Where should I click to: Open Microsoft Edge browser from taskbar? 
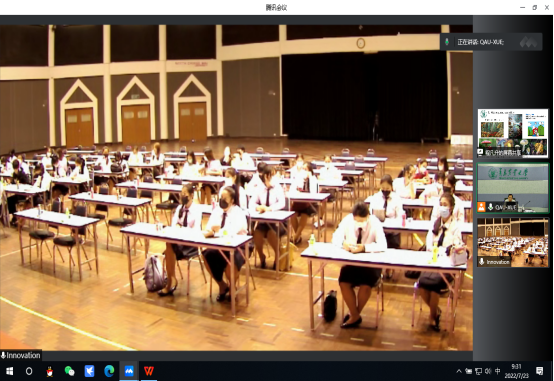point(109,371)
